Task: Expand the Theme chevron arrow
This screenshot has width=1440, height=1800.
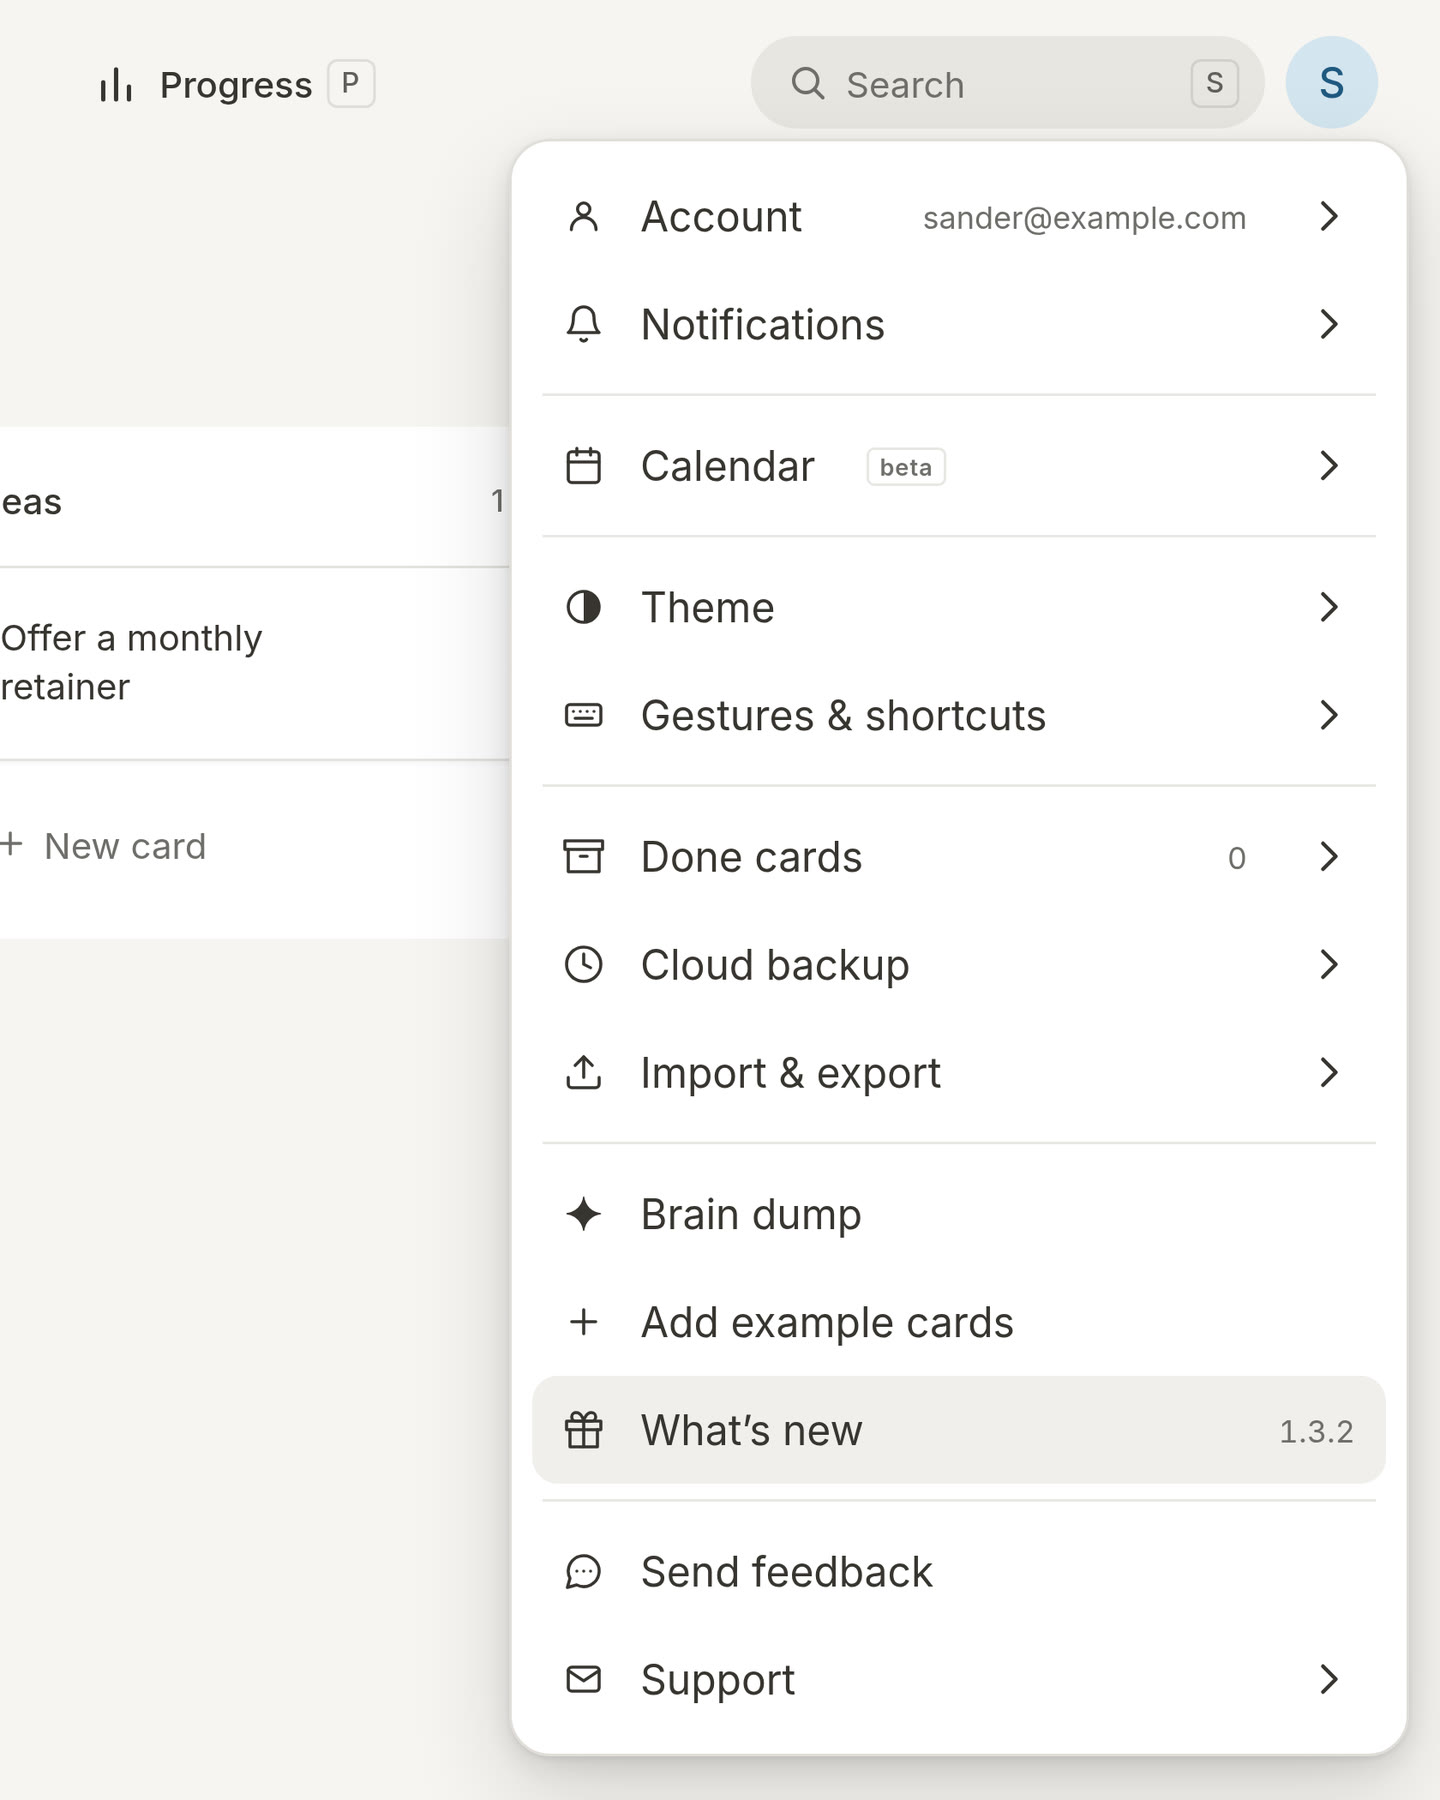Action: [x=1328, y=607]
